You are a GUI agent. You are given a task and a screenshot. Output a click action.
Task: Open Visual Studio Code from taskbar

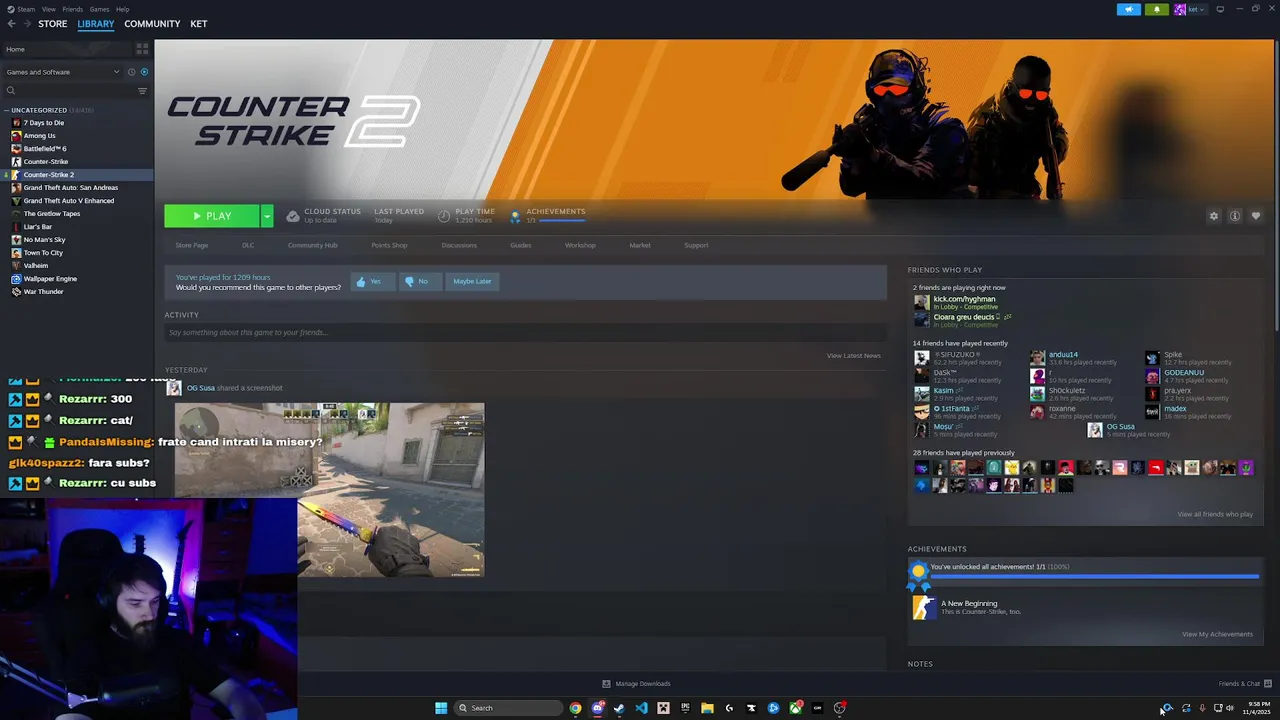point(641,708)
